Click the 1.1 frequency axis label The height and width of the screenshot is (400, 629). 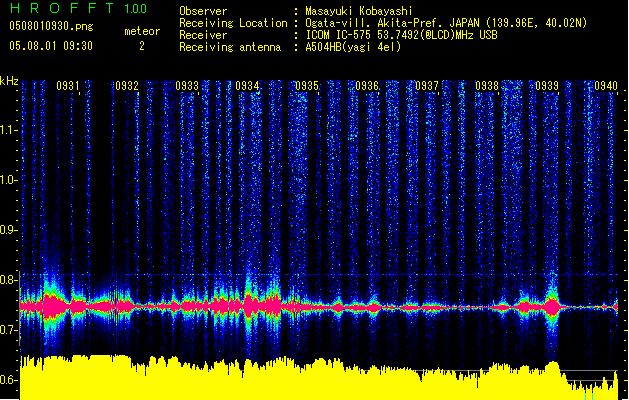[8, 130]
